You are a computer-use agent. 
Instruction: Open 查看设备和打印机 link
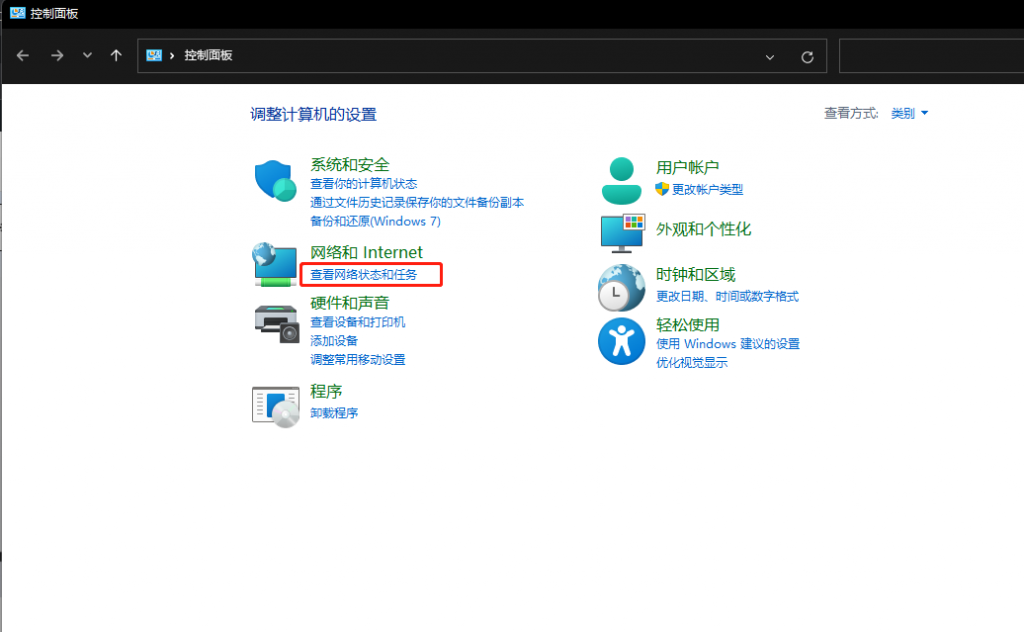pos(357,322)
